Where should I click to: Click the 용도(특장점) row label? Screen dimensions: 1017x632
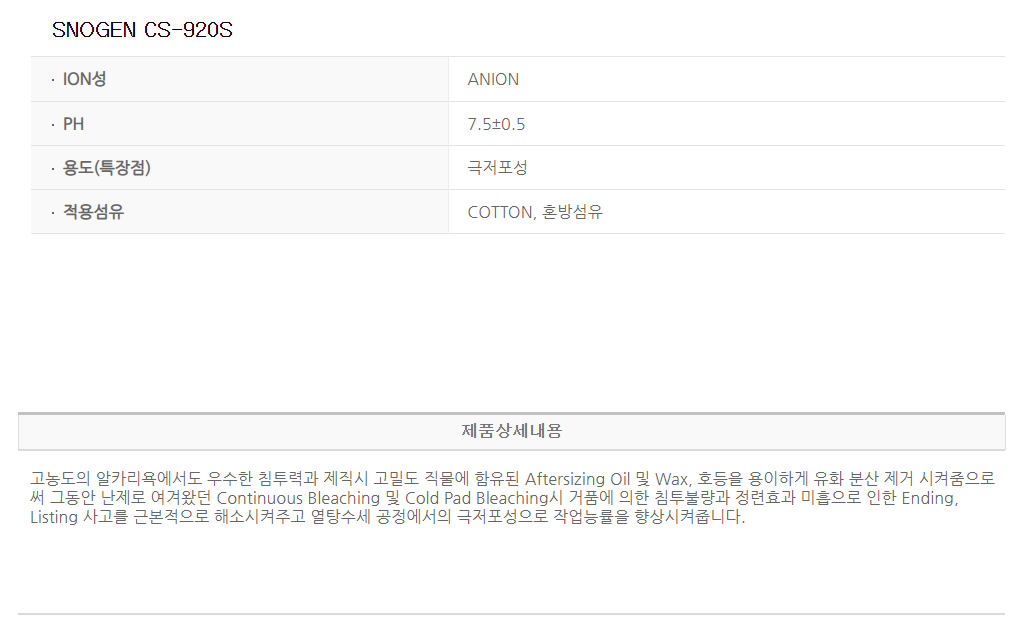point(106,168)
